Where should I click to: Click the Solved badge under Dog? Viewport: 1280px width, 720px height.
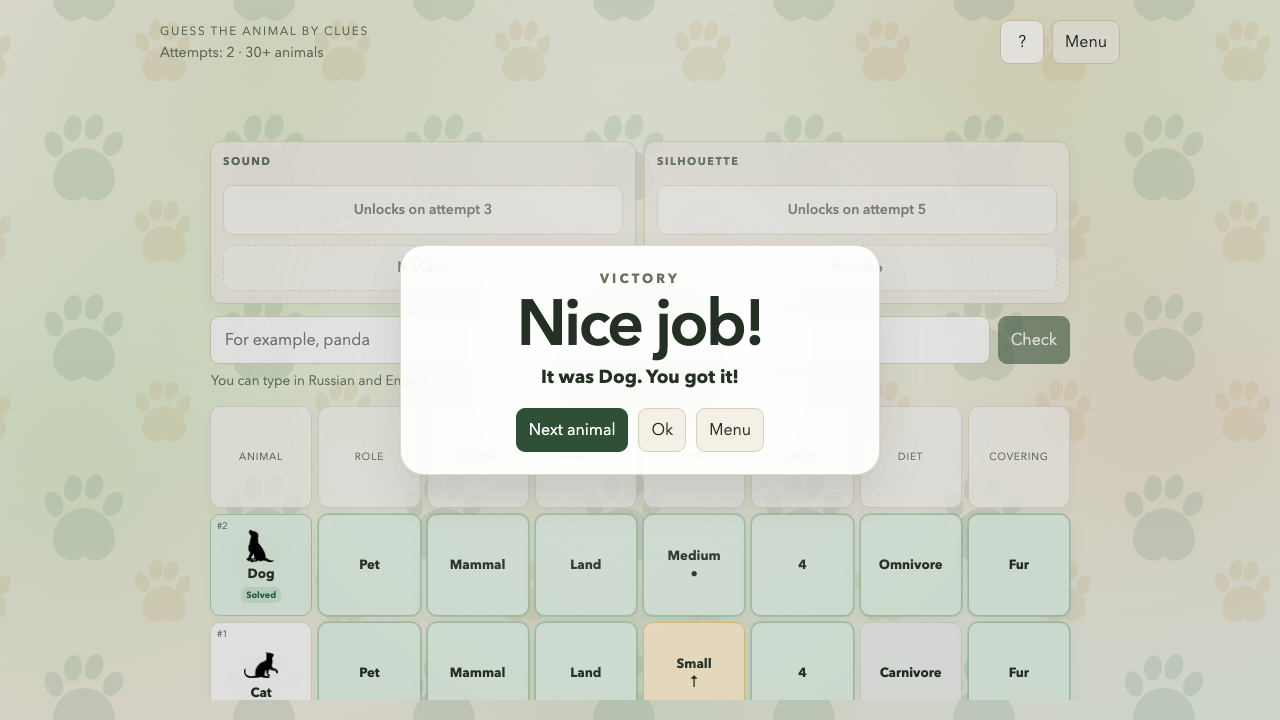coord(261,595)
